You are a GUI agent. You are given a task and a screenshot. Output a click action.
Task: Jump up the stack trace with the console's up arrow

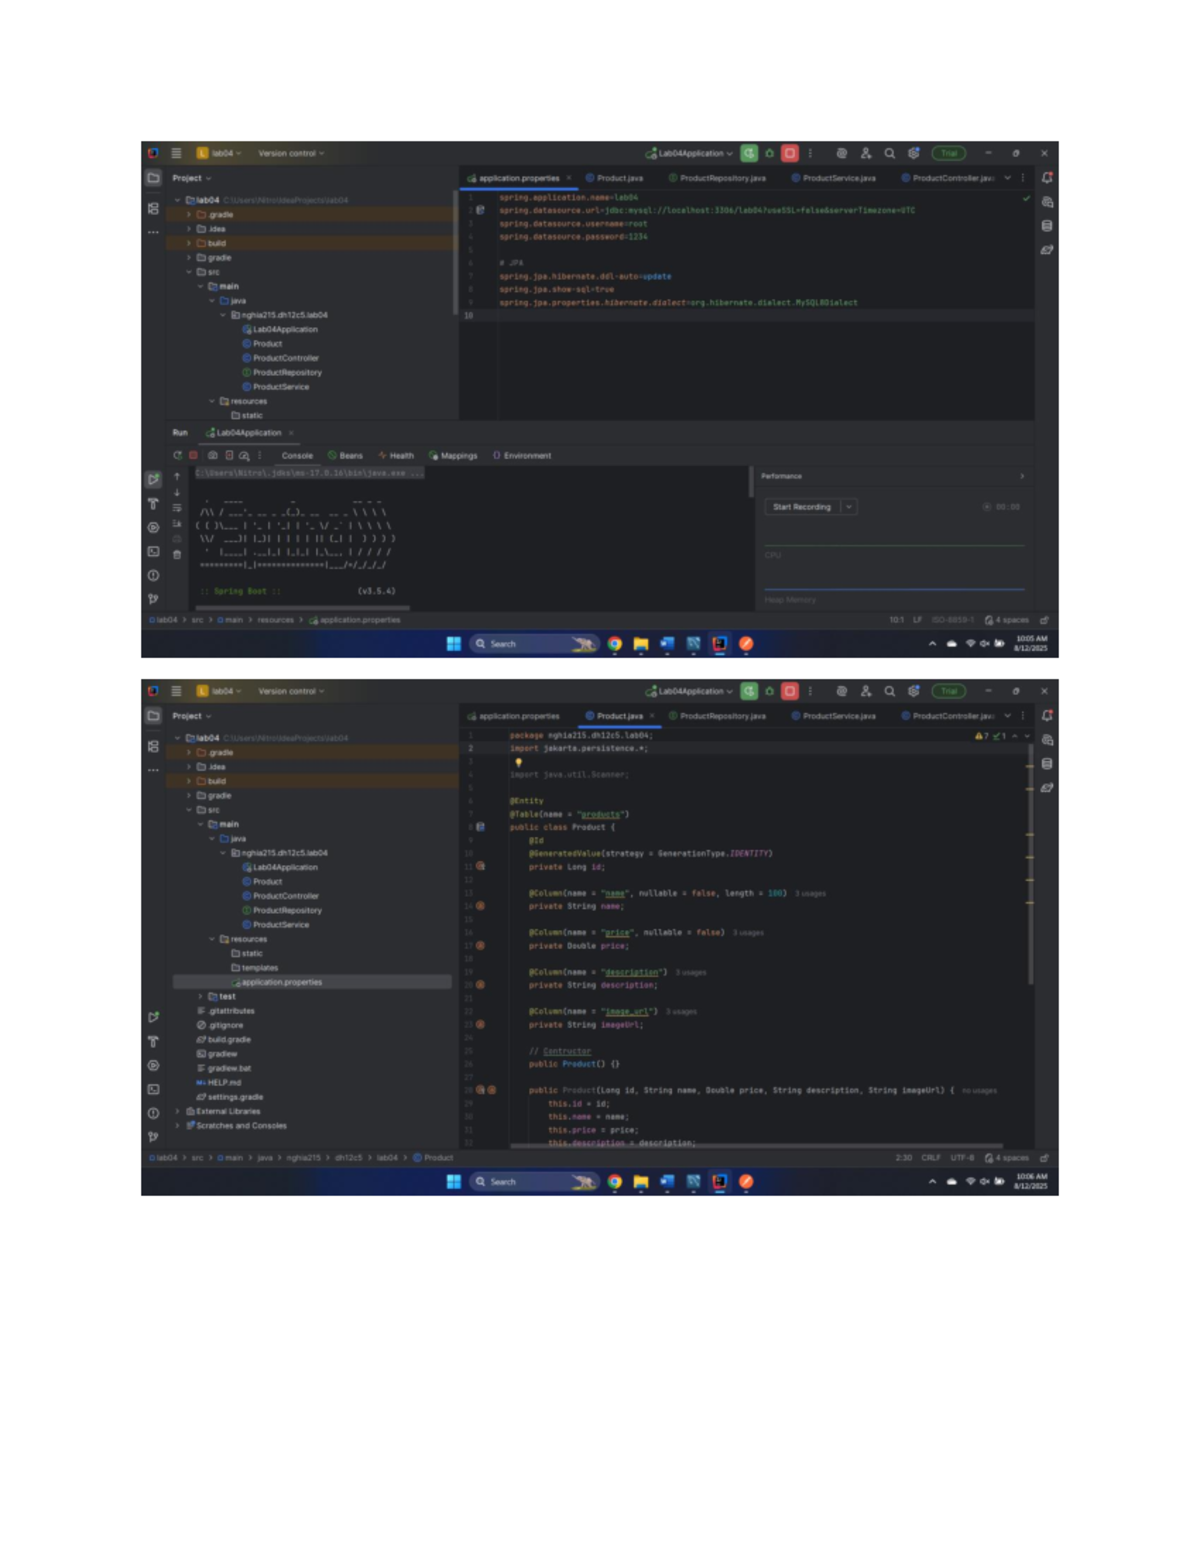pos(177,476)
